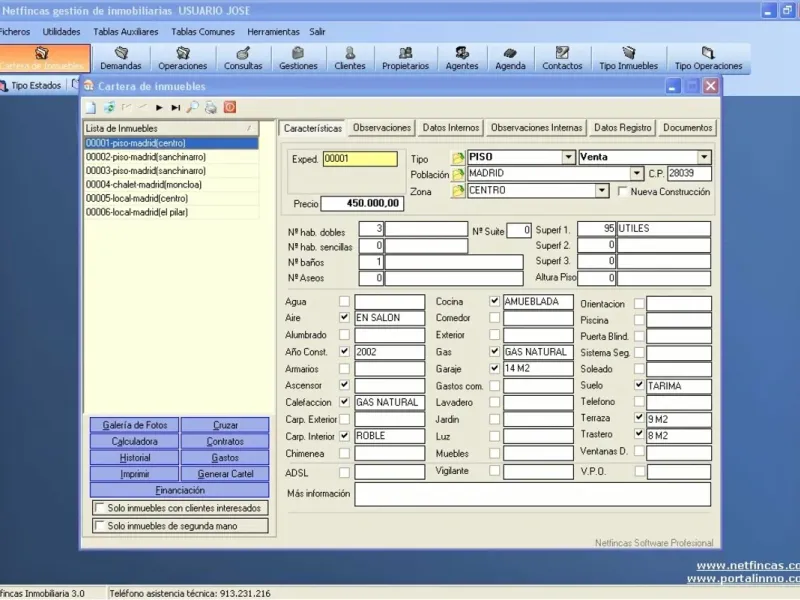The height and width of the screenshot is (600, 800).
Task: Click the new record page icon
Action: (90, 107)
